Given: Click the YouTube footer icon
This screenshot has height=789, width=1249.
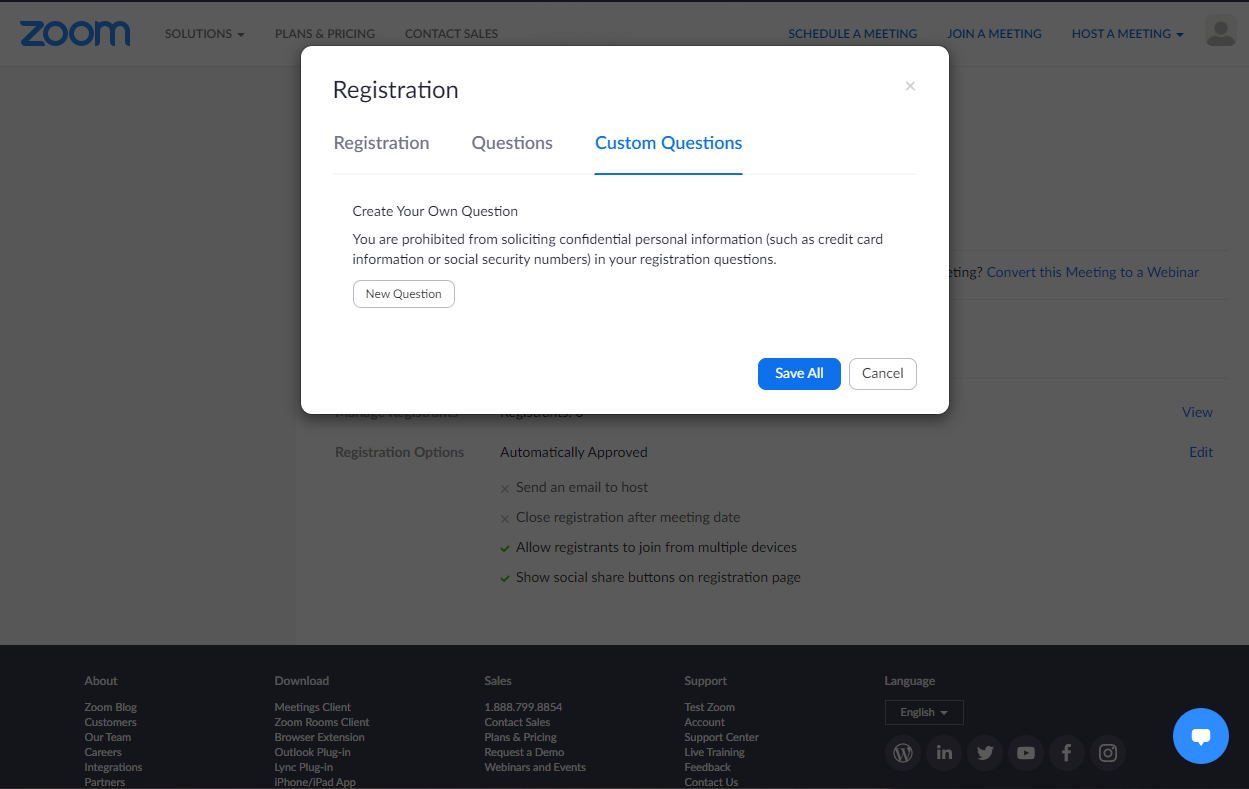Looking at the screenshot, I should click(x=1026, y=753).
